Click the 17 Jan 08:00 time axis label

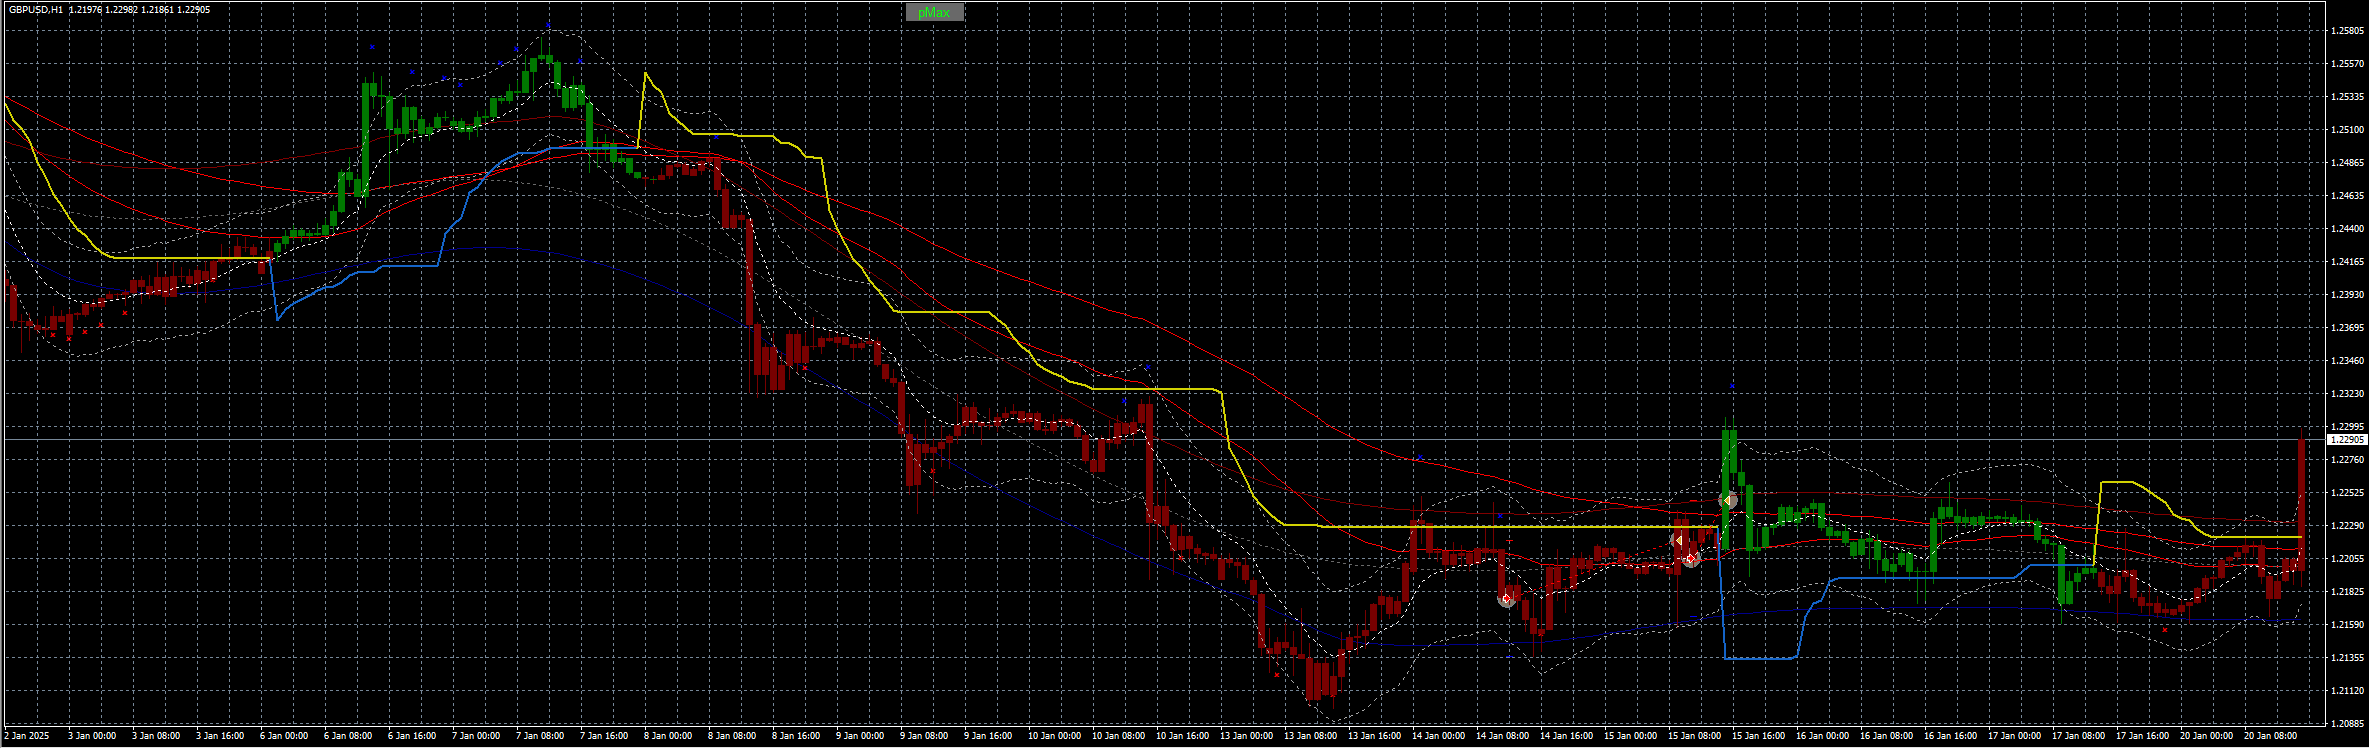point(2079,736)
